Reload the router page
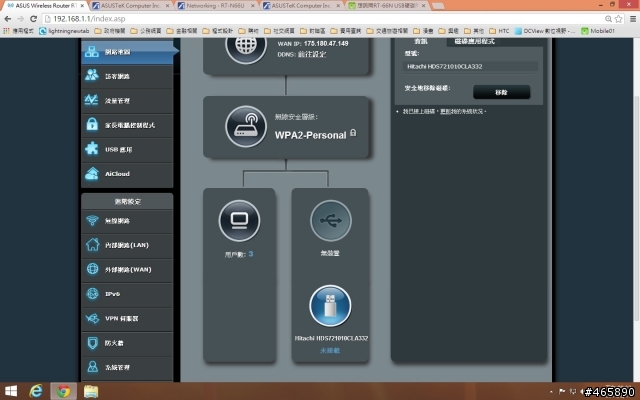The height and width of the screenshot is (400, 640). pyautogui.click(x=33, y=19)
